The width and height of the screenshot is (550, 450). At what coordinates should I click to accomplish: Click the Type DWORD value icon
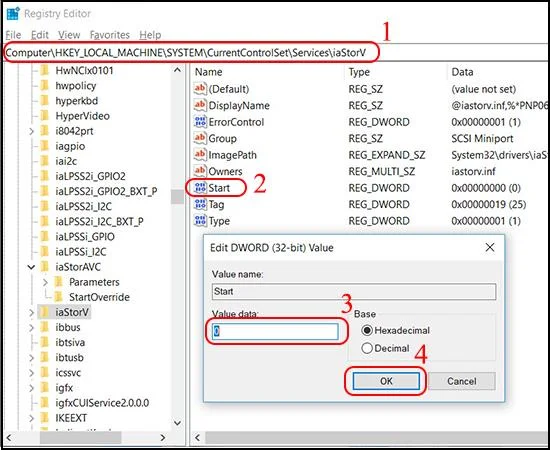200,220
